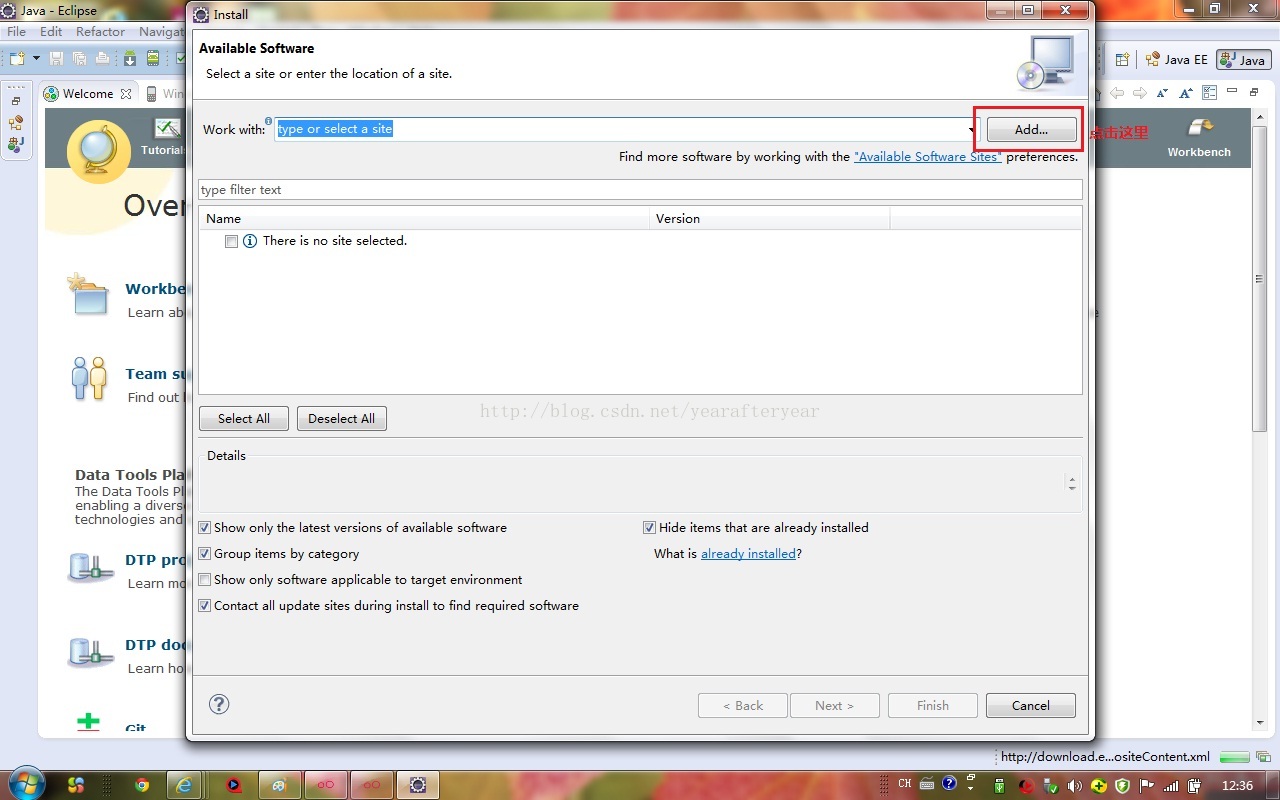Click the Team support people icon

pos(89,379)
